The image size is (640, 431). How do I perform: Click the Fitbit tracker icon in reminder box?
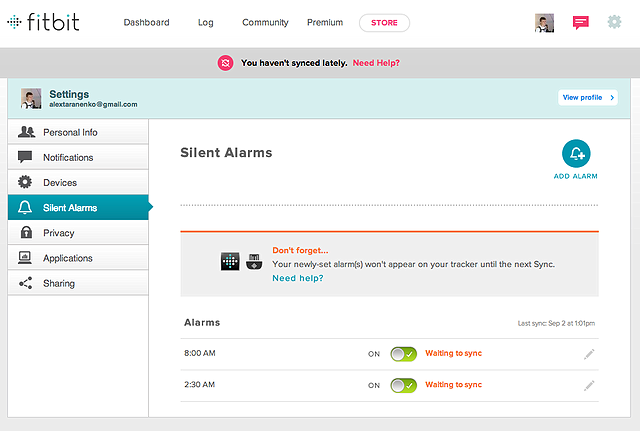pyautogui.click(x=230, y=261)
